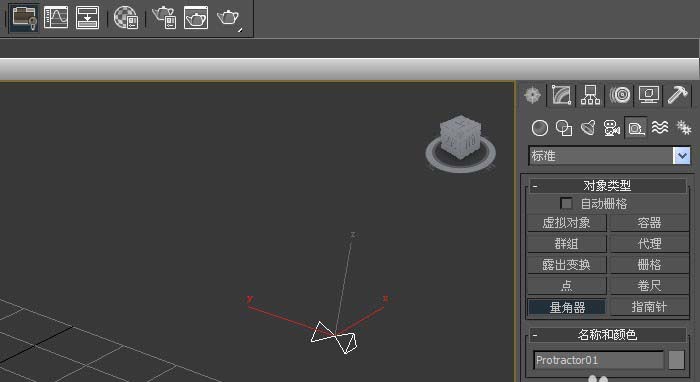
Task: Click the 指南针 compass button
Action: 649,307
